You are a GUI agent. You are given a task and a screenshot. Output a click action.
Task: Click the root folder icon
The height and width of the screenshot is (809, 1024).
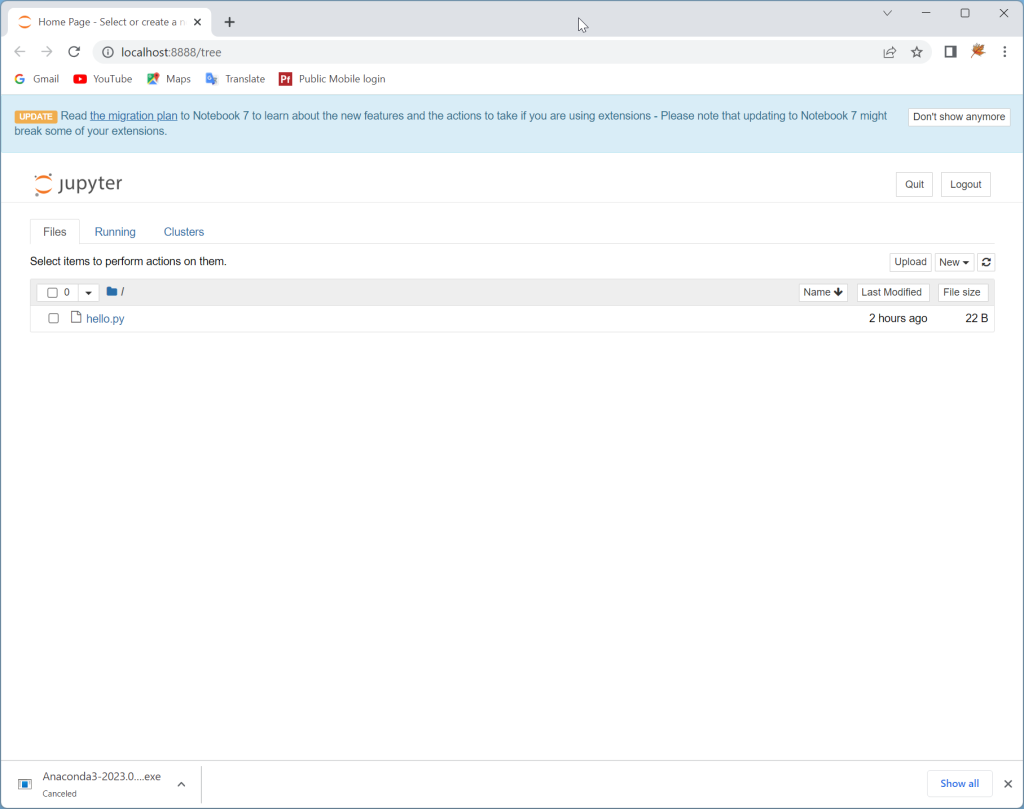click(112, 291)
